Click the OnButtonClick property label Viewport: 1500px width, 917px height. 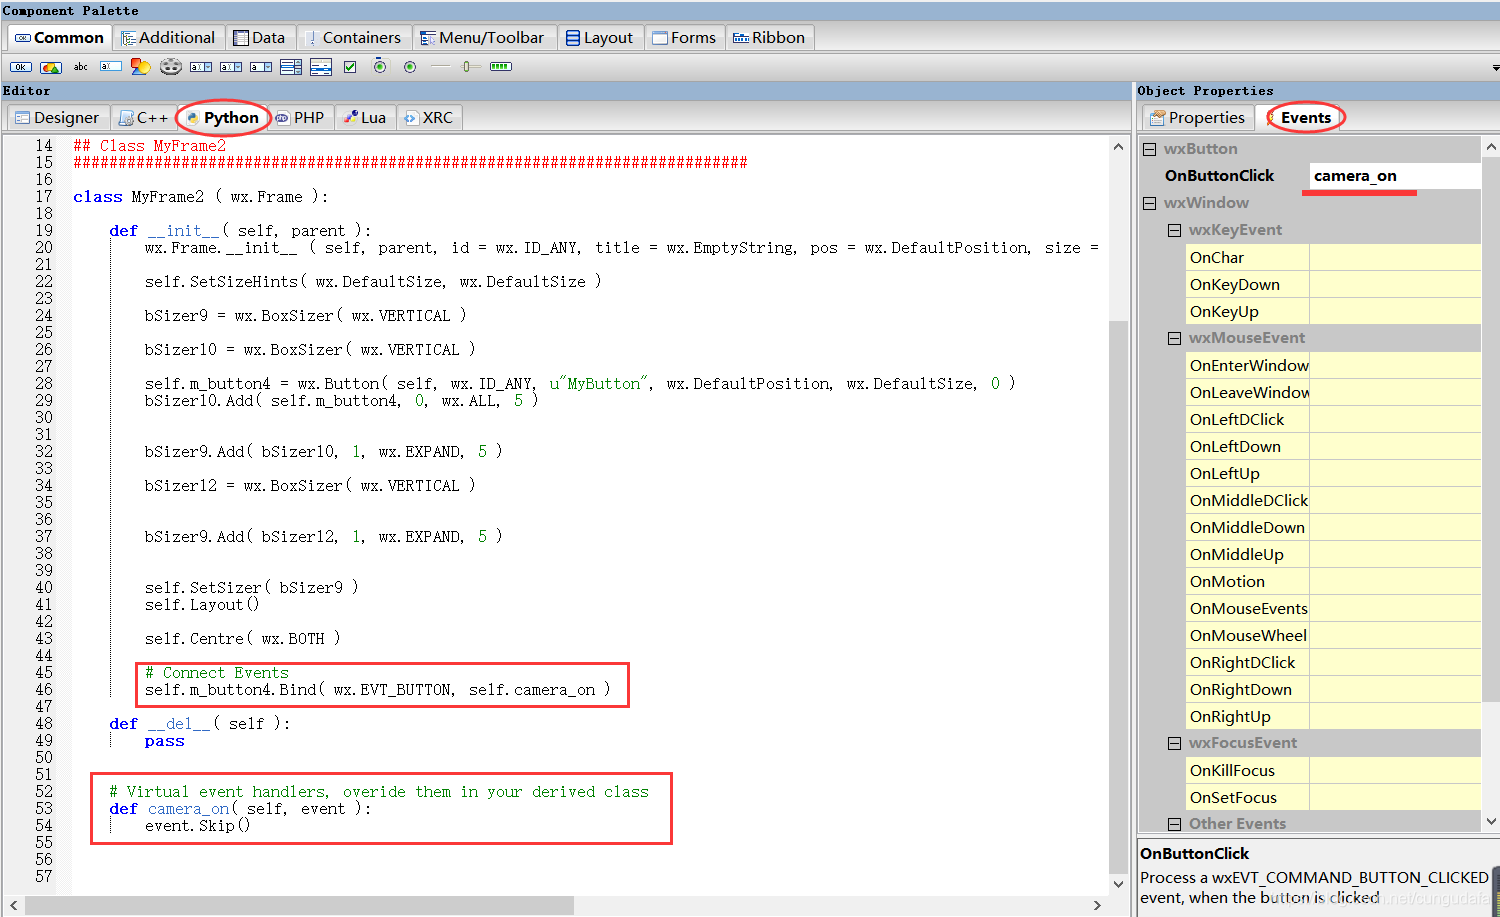pos(1219,176)
